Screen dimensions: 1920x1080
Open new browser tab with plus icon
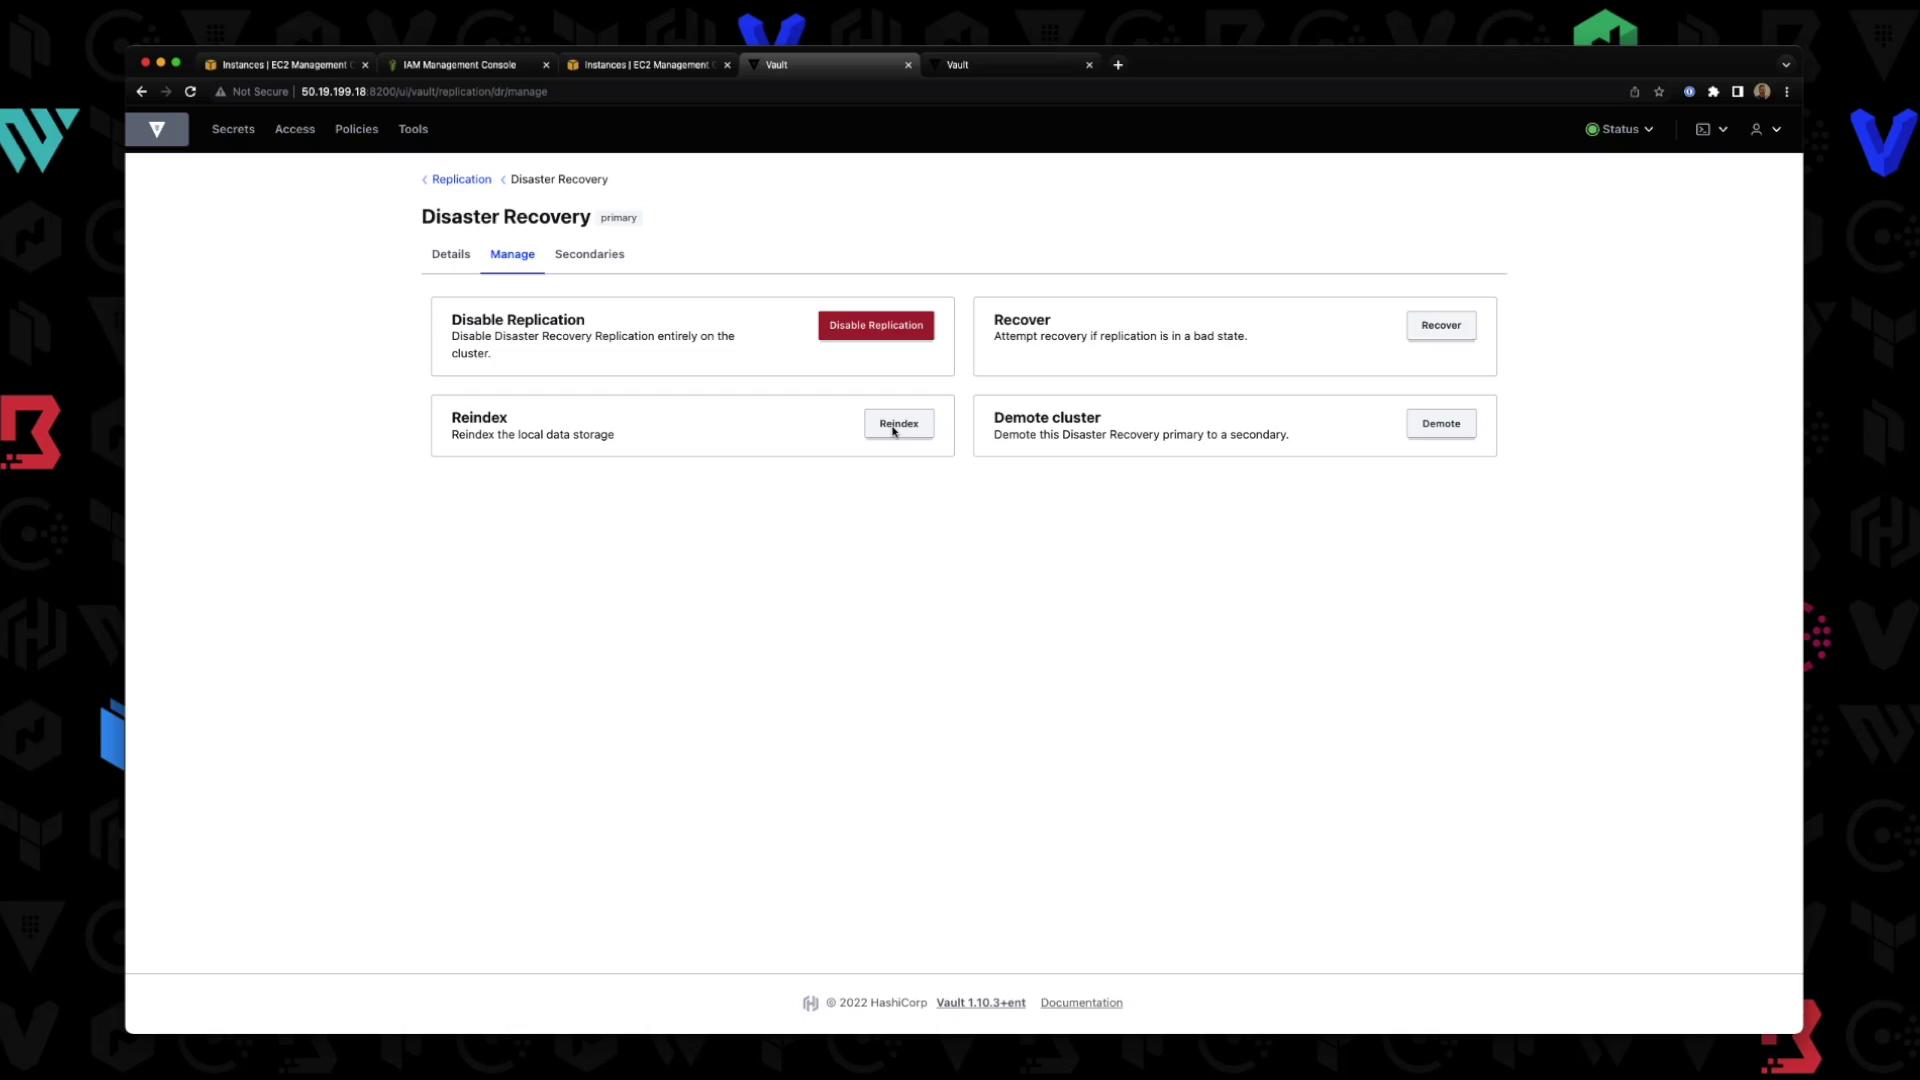point(1118,65)
